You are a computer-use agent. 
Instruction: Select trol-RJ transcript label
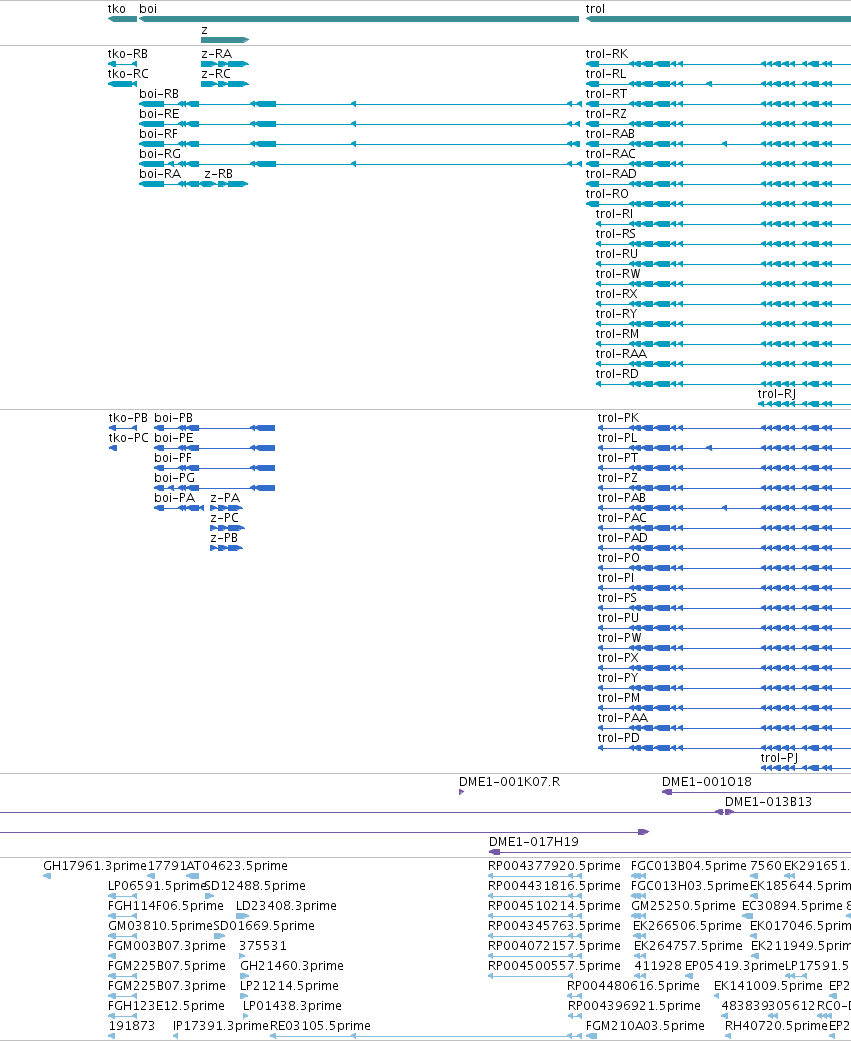pyautogui.click(x=777, y=394)
